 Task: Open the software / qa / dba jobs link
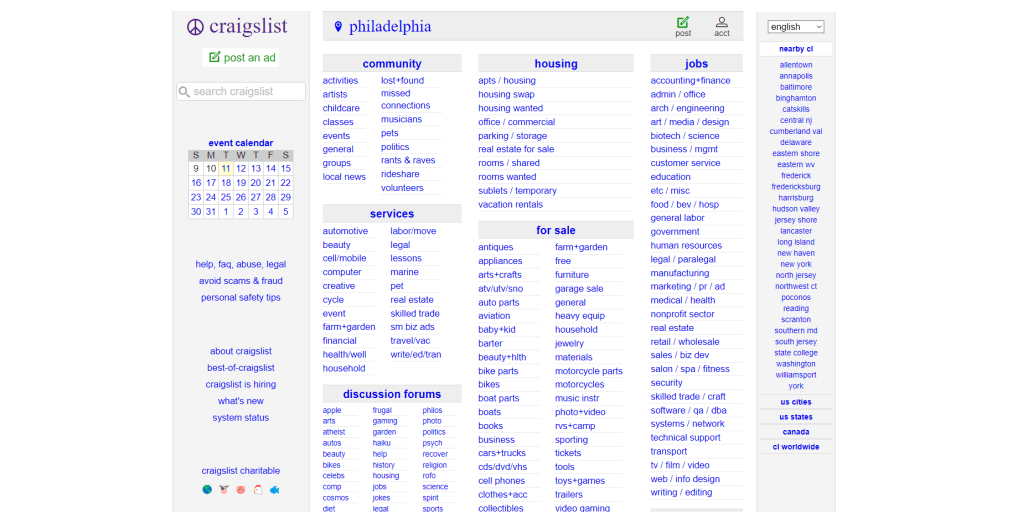(688, 410)
